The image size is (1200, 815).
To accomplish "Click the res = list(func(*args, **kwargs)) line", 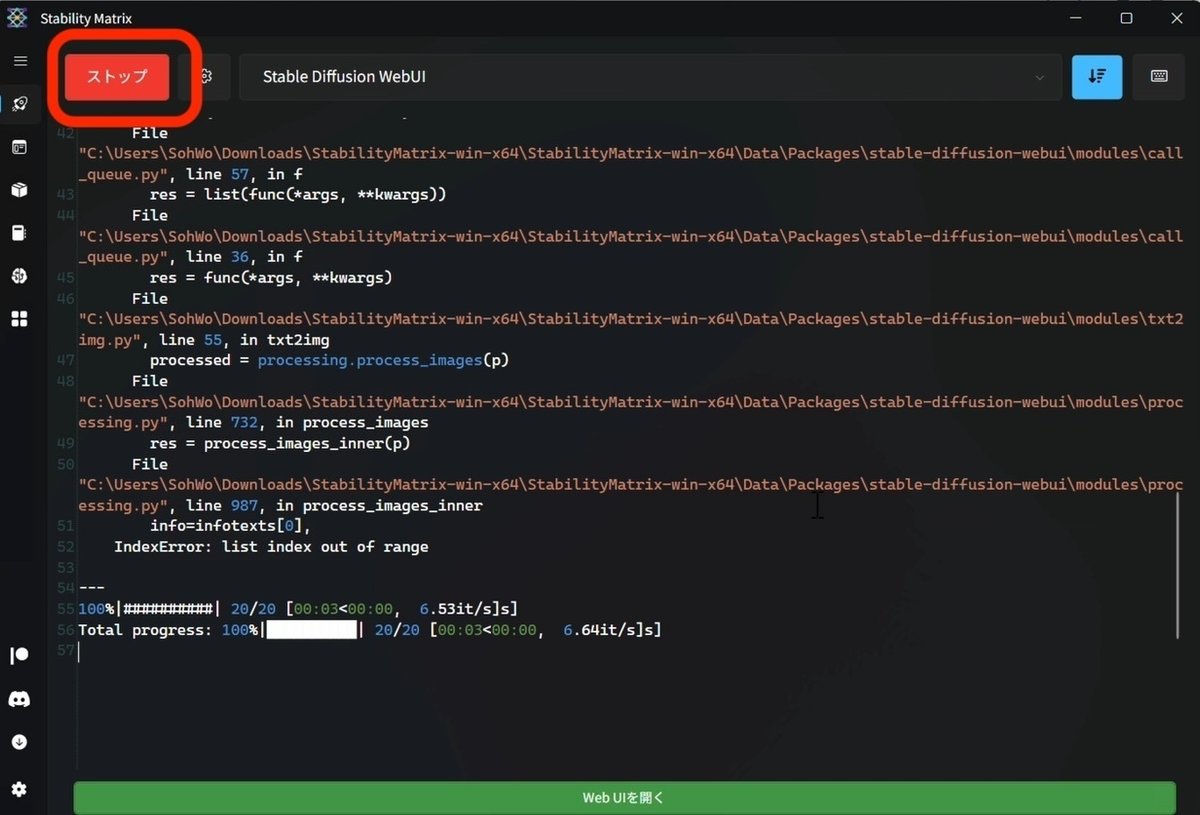I will tap(298, 194).
